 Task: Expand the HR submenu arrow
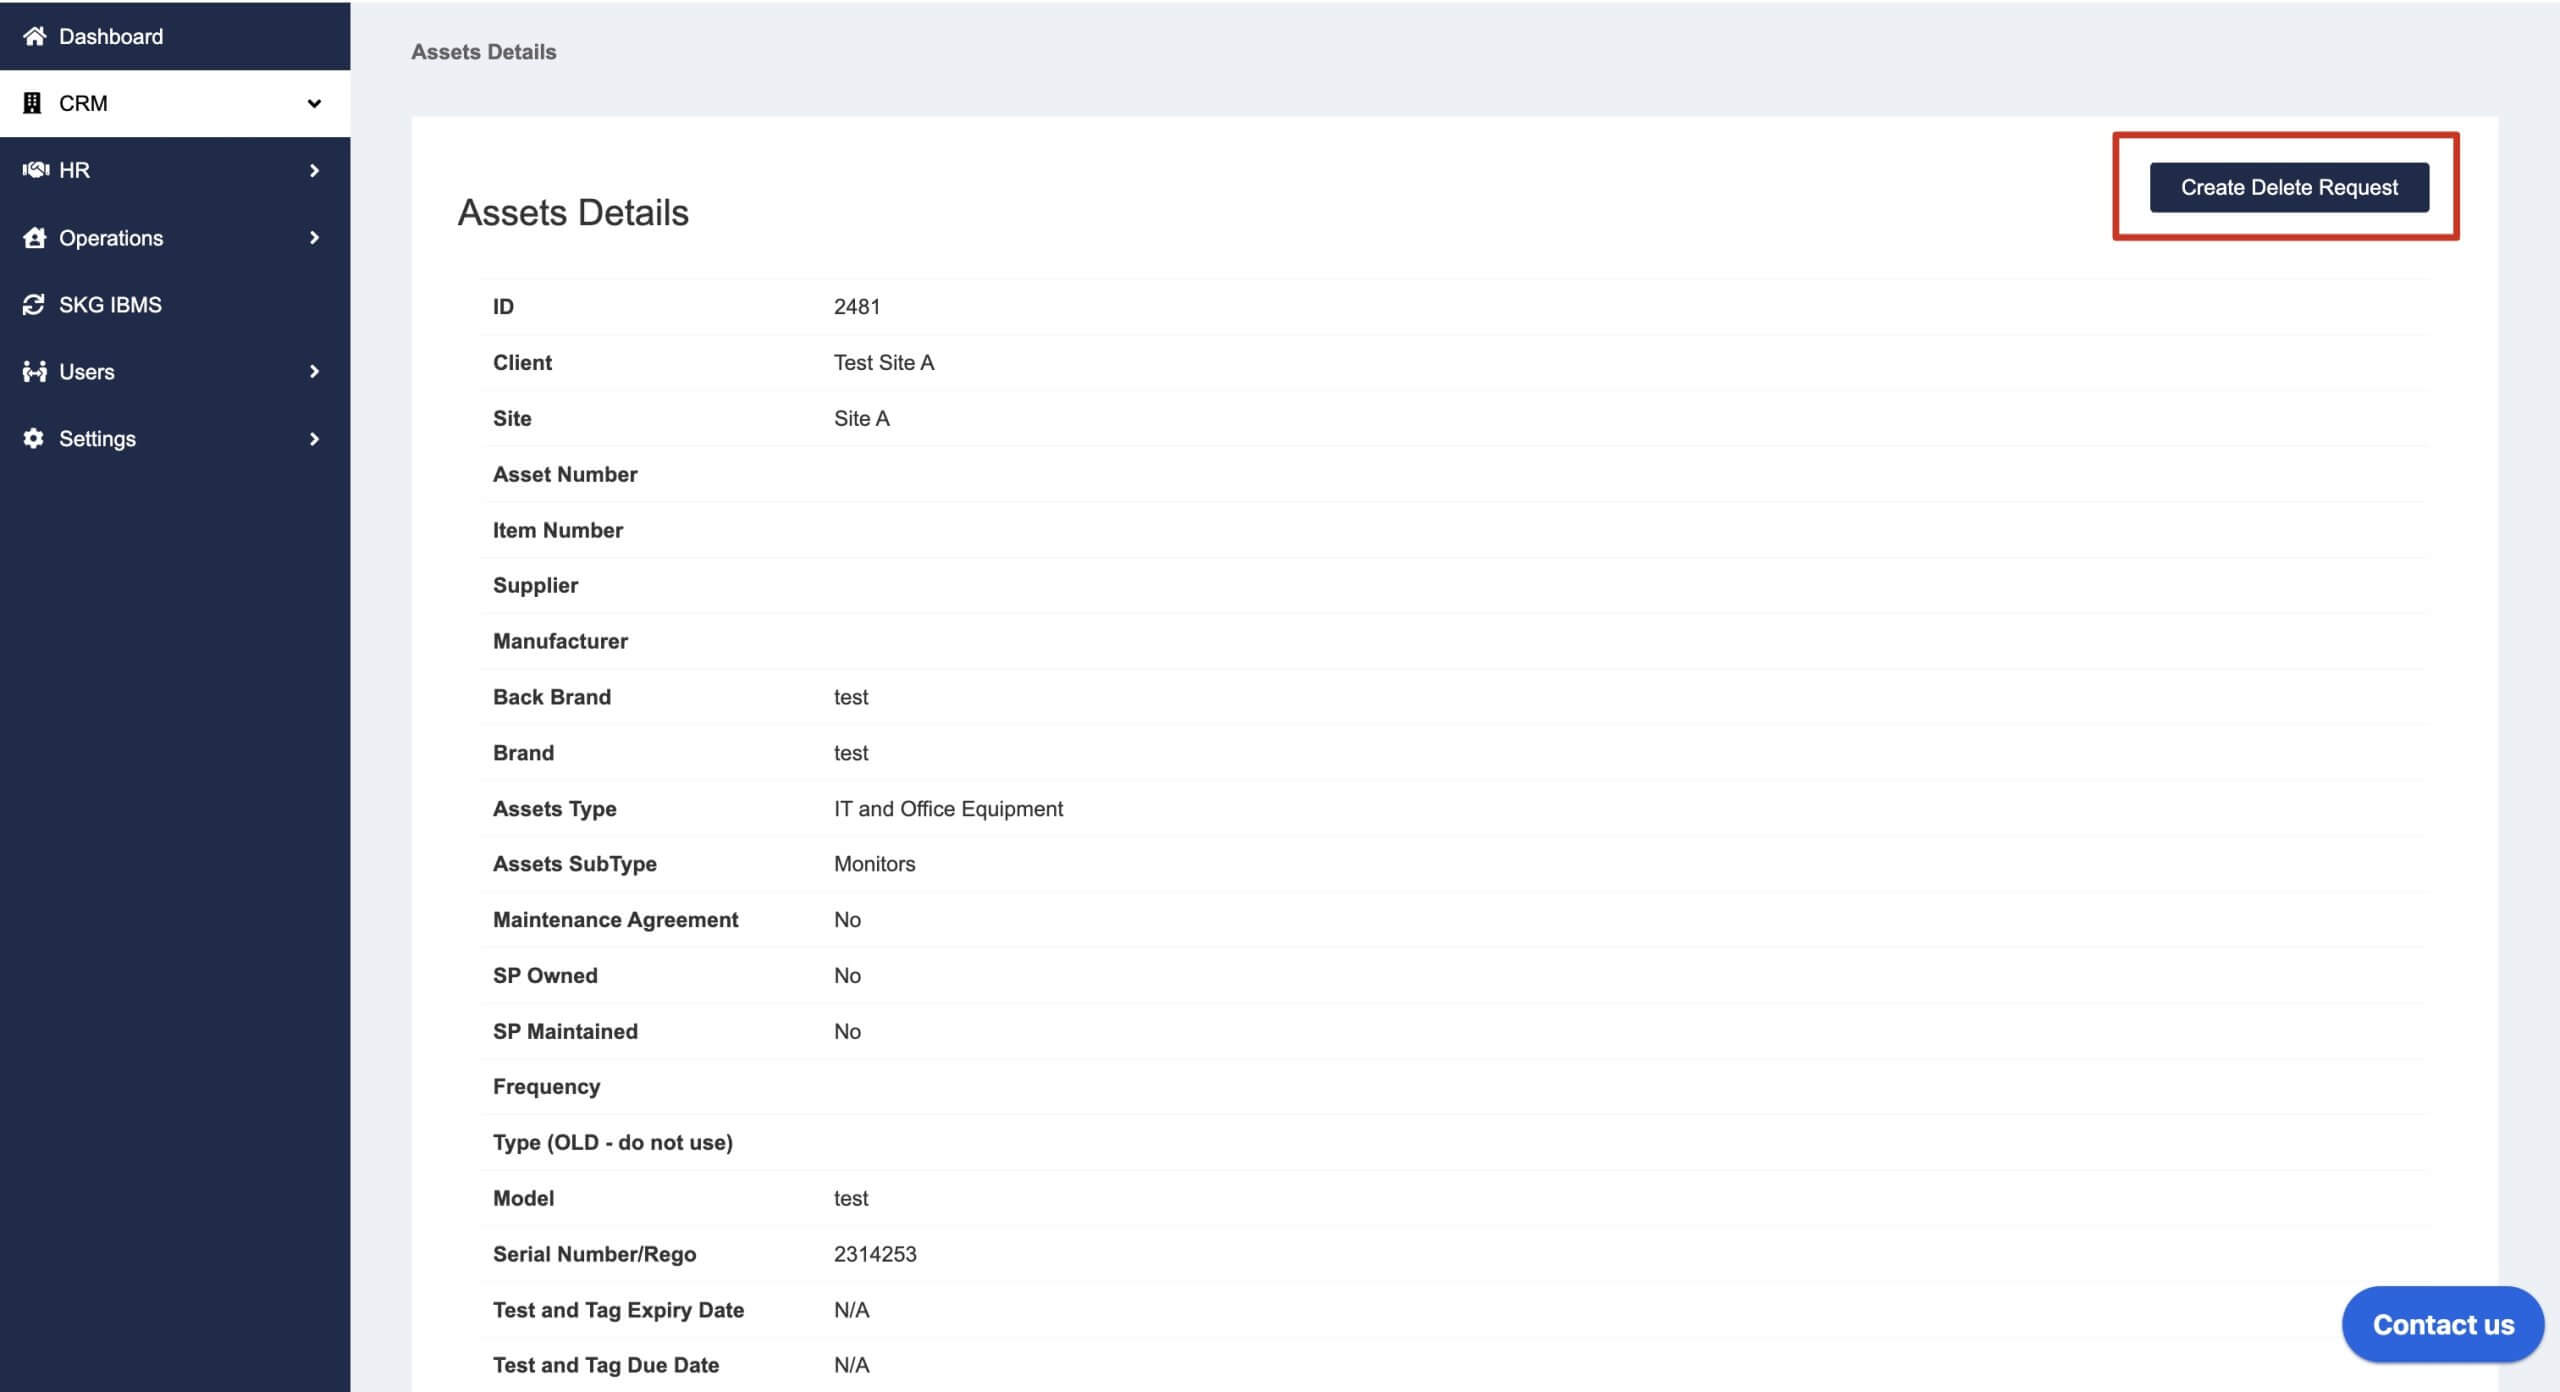[x=314, y=170]
